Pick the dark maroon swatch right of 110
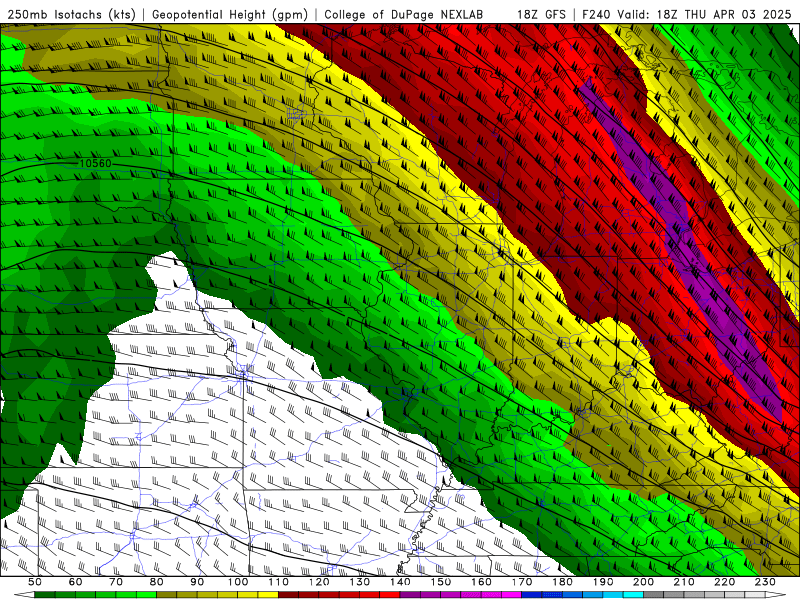The image size is (800, 600). point(288,595)
